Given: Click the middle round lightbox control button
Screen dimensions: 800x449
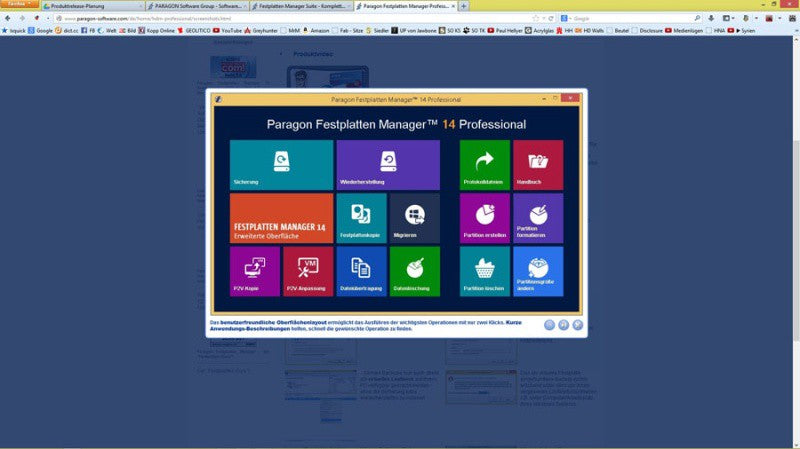Looking at the screenshot, I should coord(563,325).
